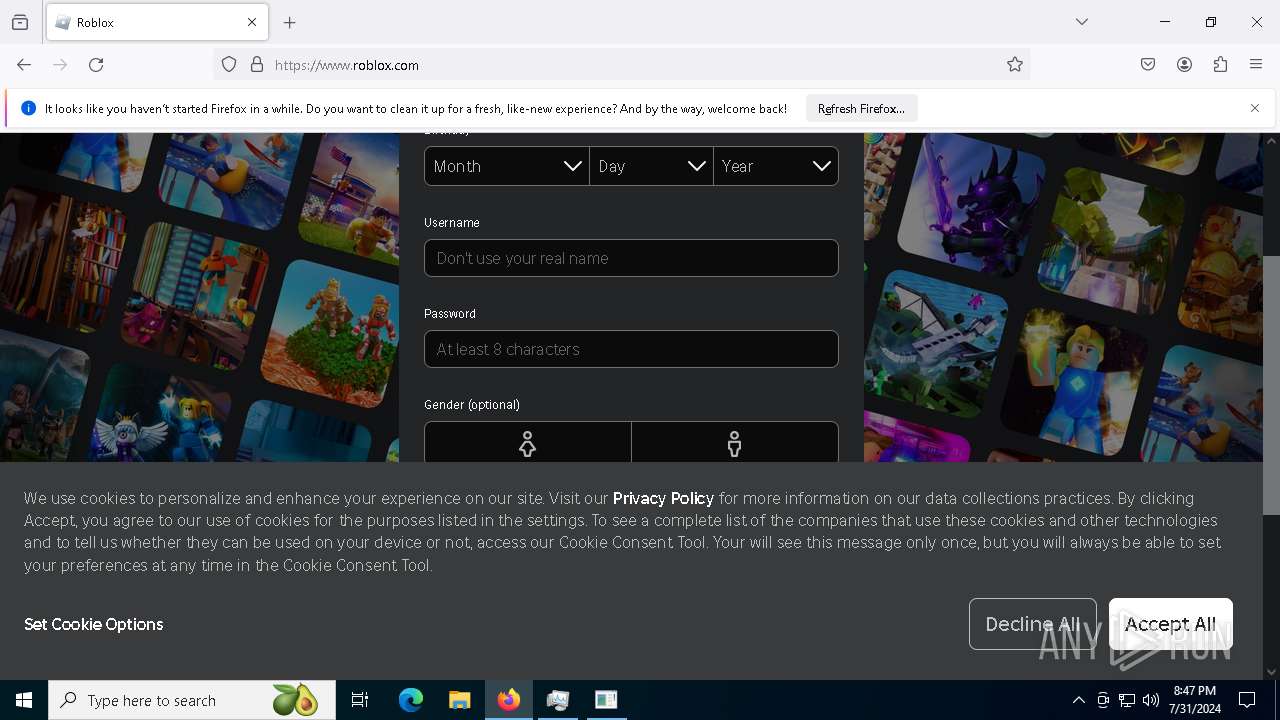Click the Refresh Firefox button

[861, 108]
